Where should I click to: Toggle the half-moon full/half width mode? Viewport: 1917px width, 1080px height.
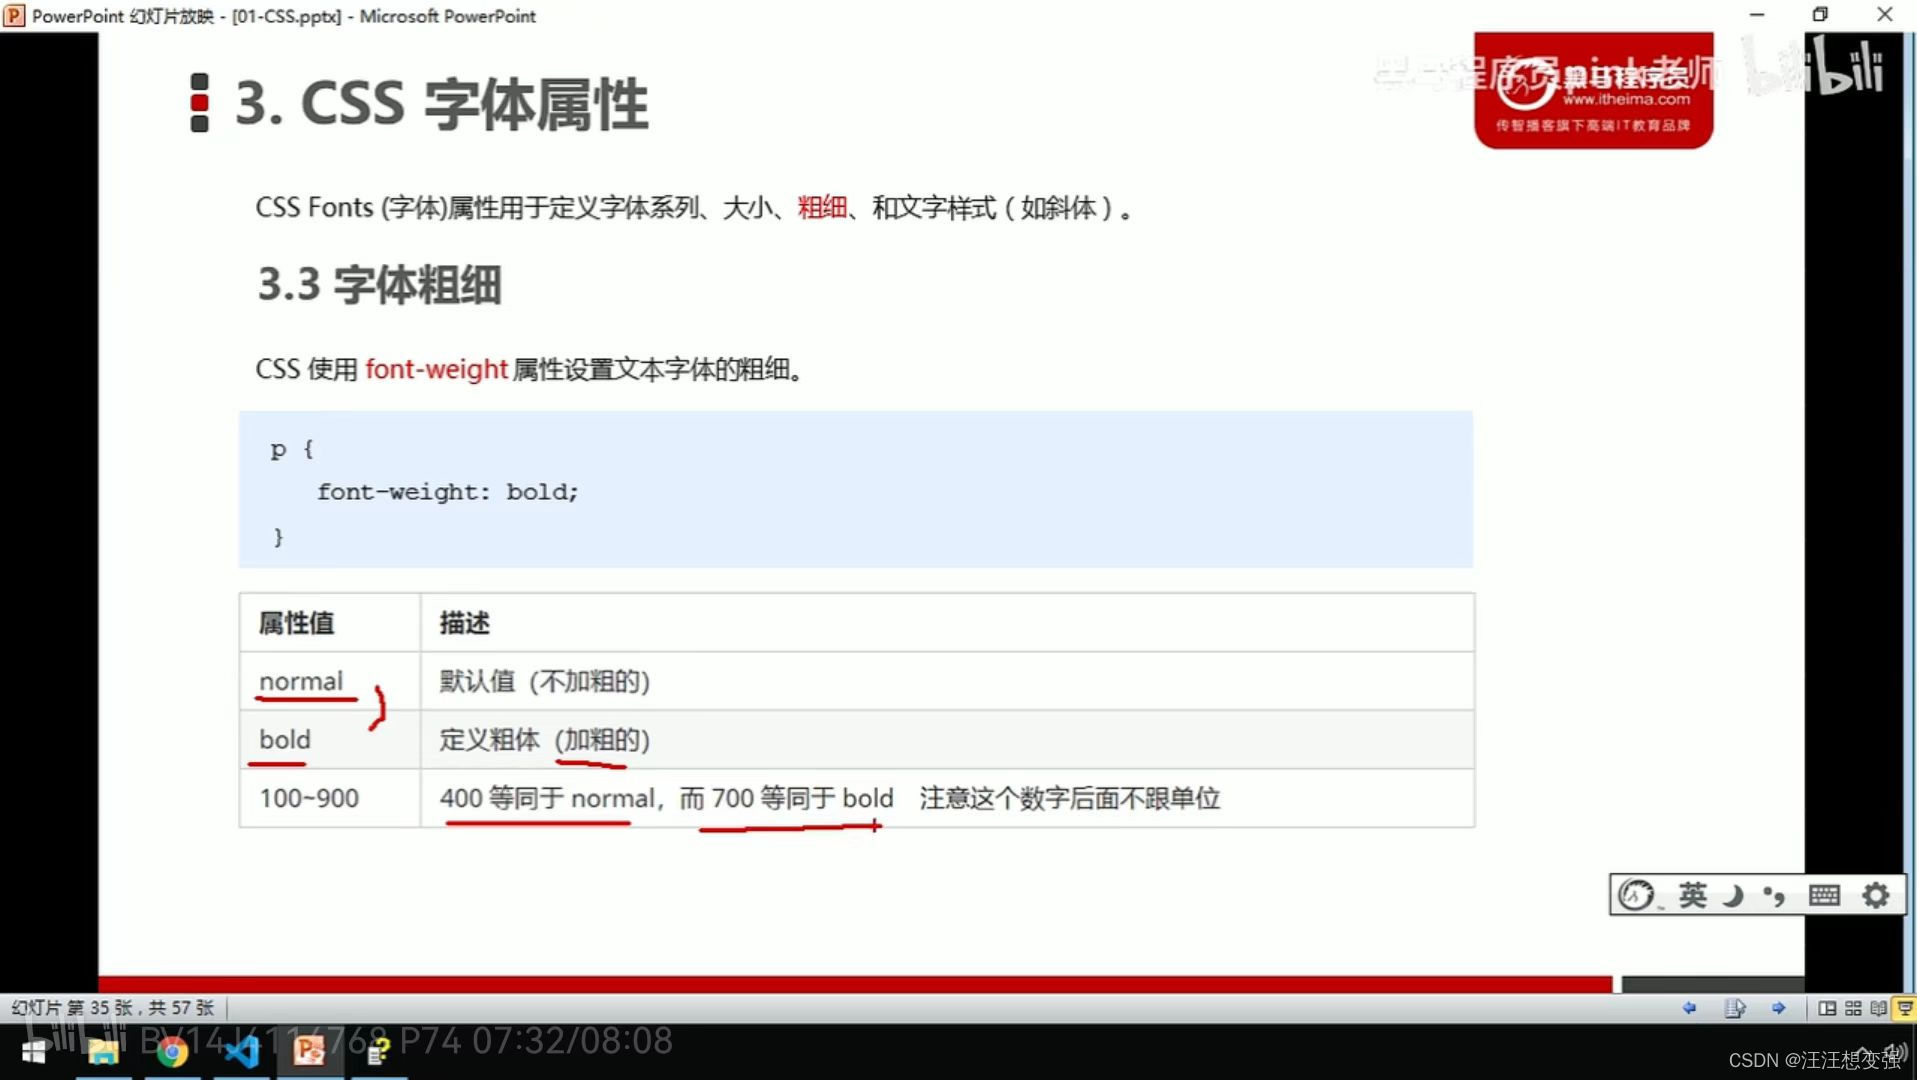[x=1733, y=895]
